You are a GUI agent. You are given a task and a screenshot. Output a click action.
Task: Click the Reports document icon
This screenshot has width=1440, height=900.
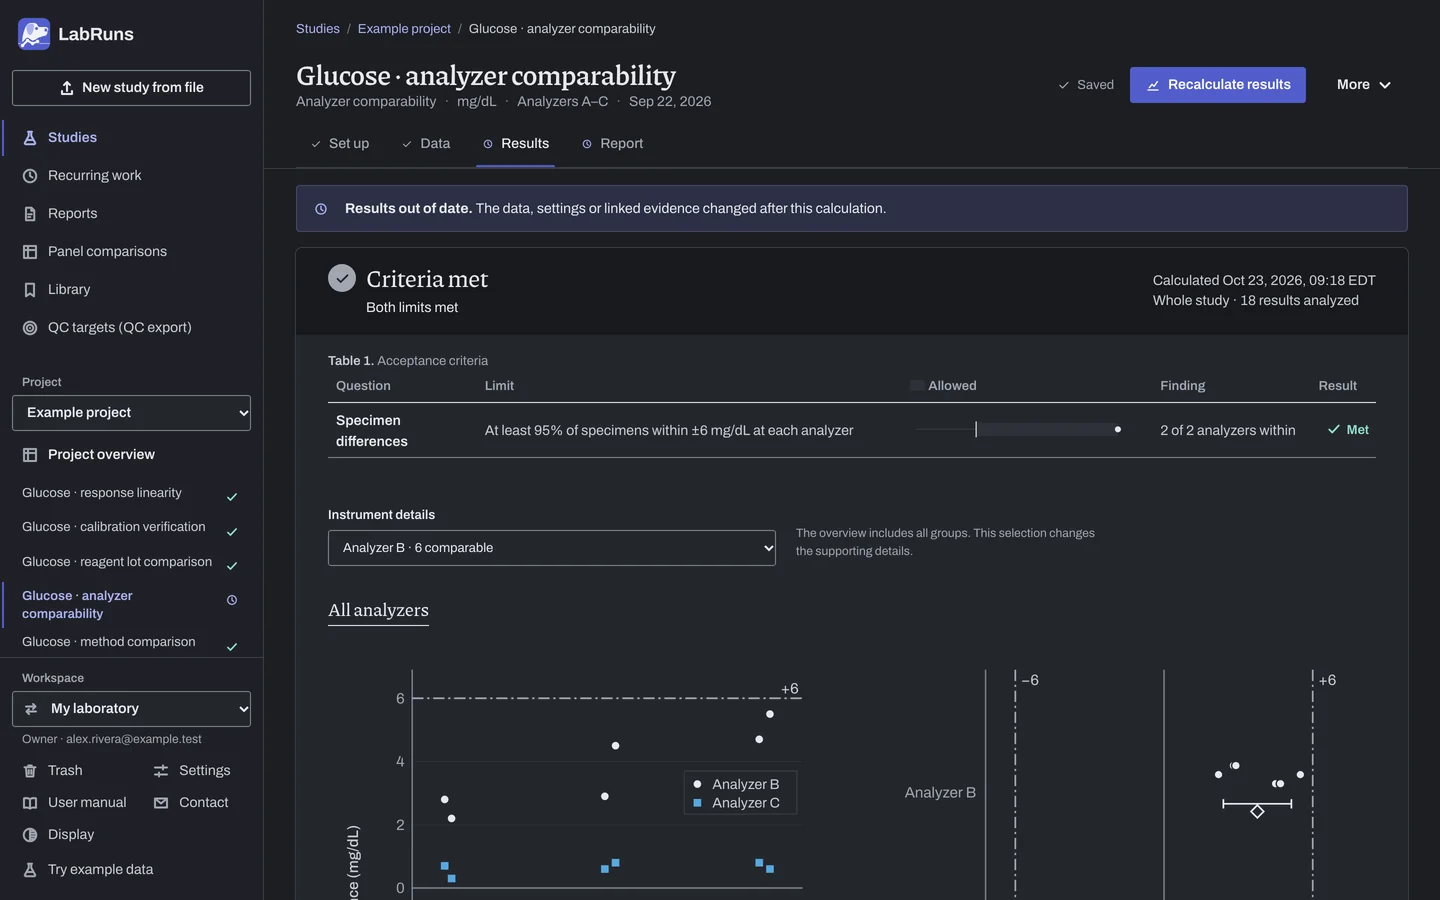(30, 214)
